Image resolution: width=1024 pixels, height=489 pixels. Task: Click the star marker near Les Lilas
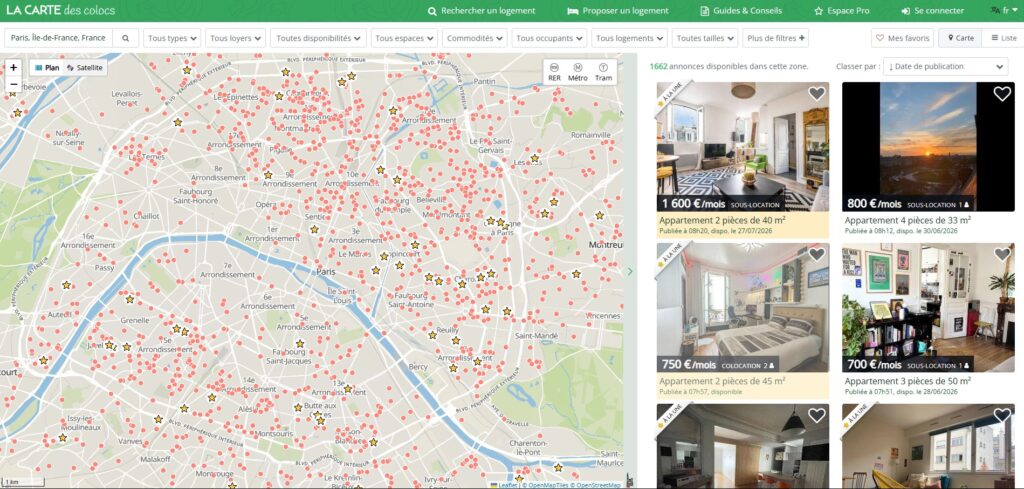535,158
